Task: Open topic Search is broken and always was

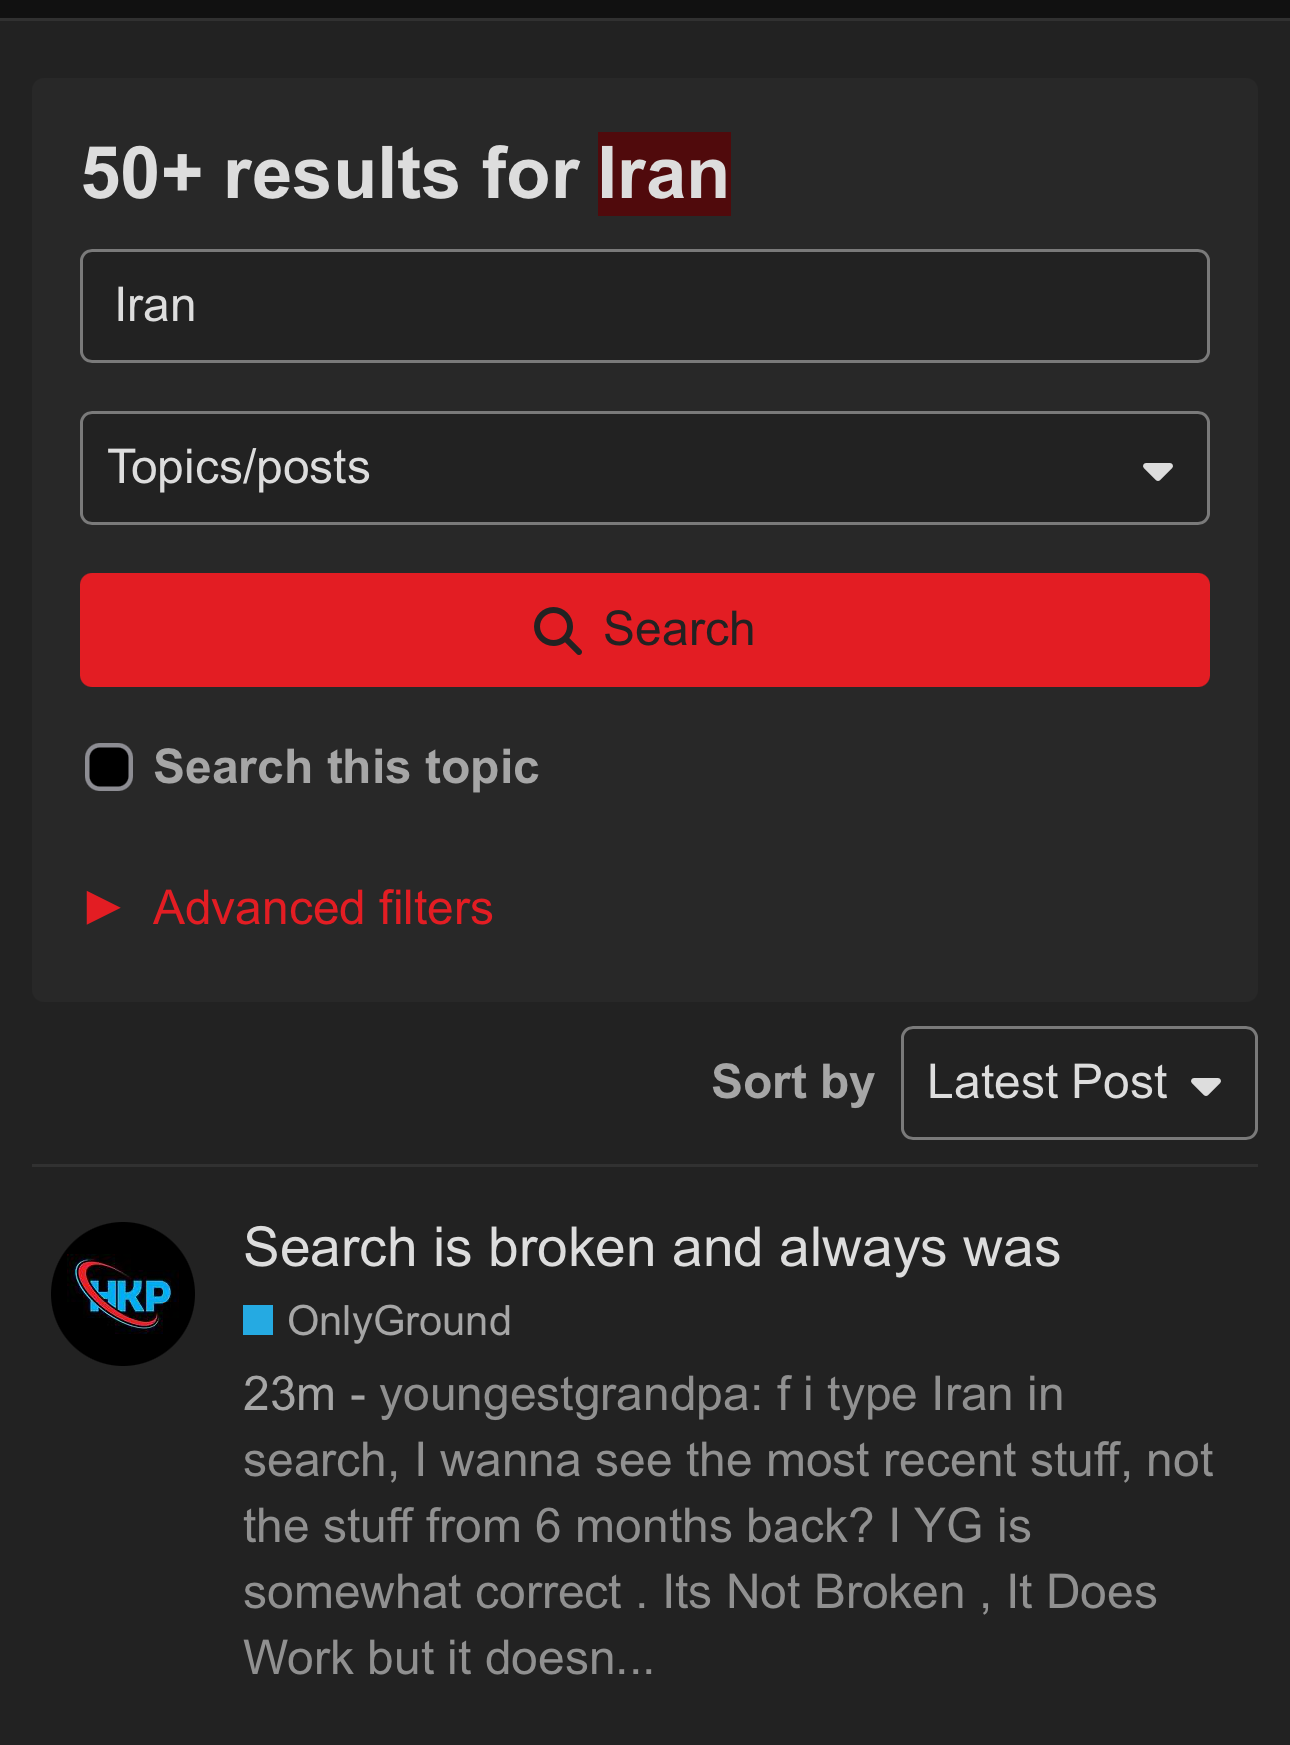Action: pos(652,1248)
